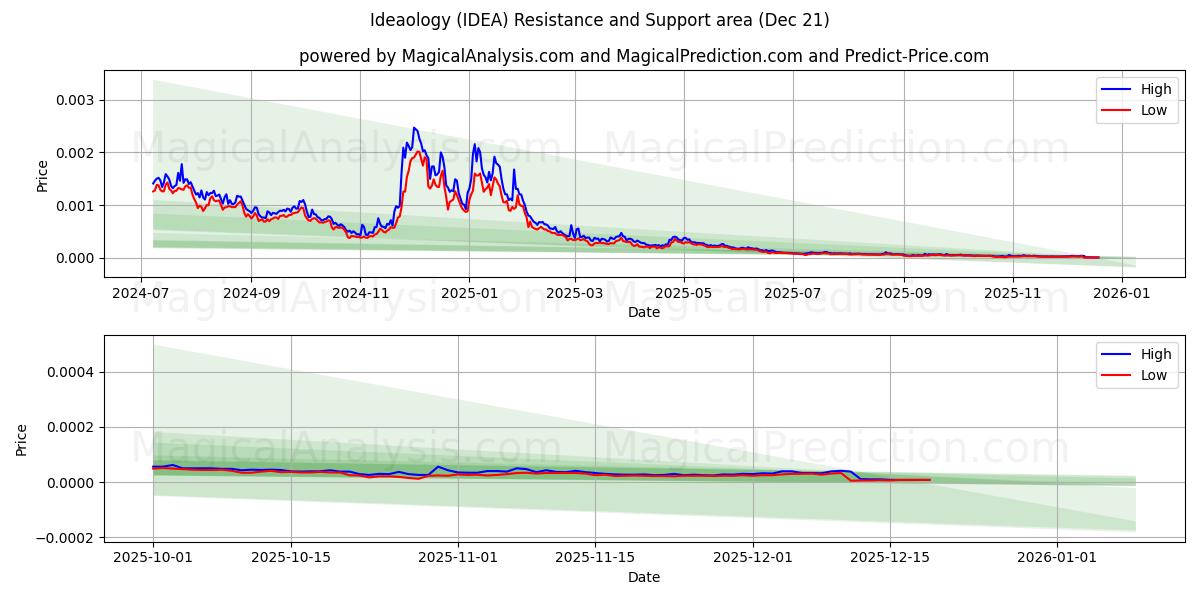This screenshot has height=600, width=1200.
Task: Click the '2025-11' x-axis tick label
Action: coord(1013,293)
